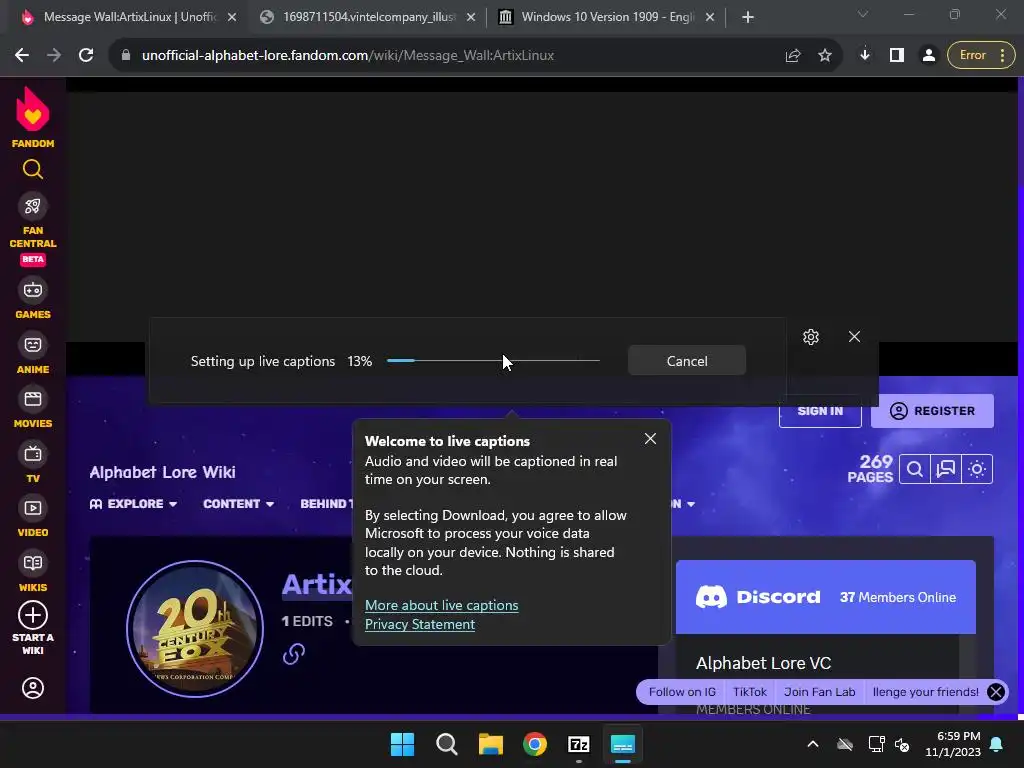Open wiki search magnifier near page count
The image size is (1024, 768).
(915, 469)
